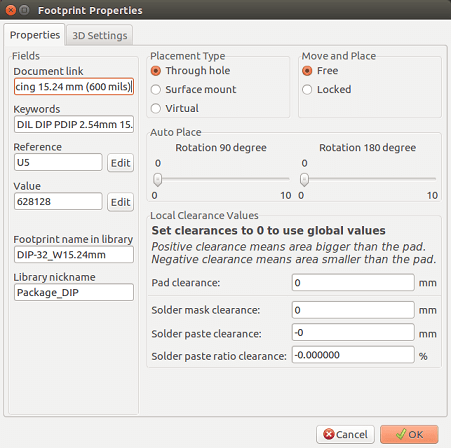Screen dimensions: 451x448
Task: Close the Footprint Properties window
Action: click(x=11, y=10)
